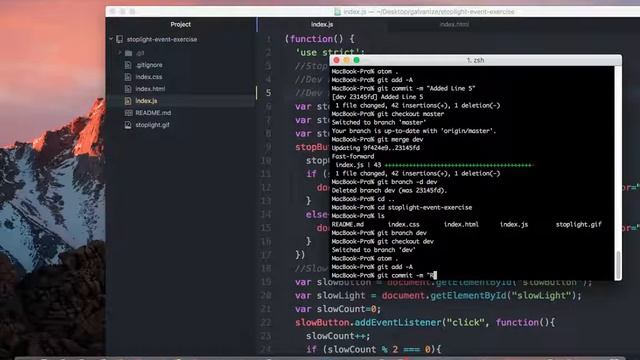Click Atom window title bar file path
The height and width of the screenshot is (360, 640).
429,12
